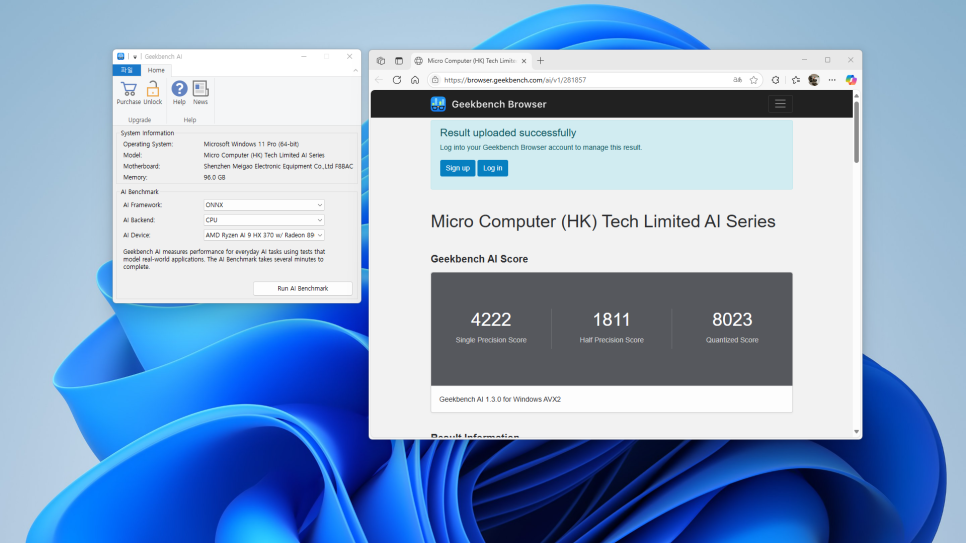The image size is (966, 543).
Task: Click the Sign up button
Action: (457, 168)
